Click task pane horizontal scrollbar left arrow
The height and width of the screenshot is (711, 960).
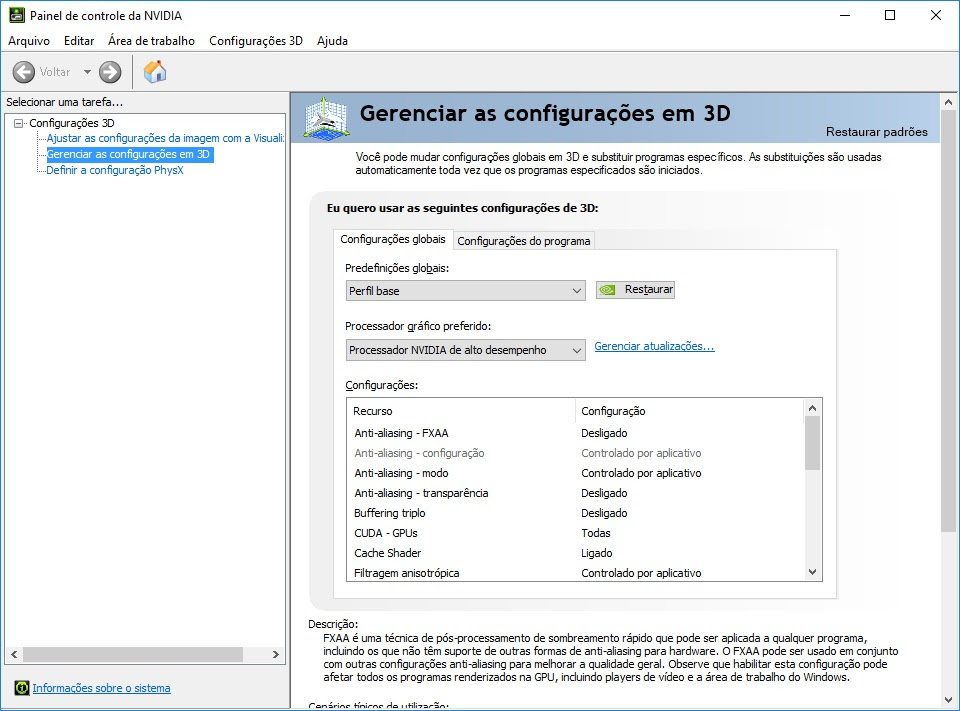point(14,655)
